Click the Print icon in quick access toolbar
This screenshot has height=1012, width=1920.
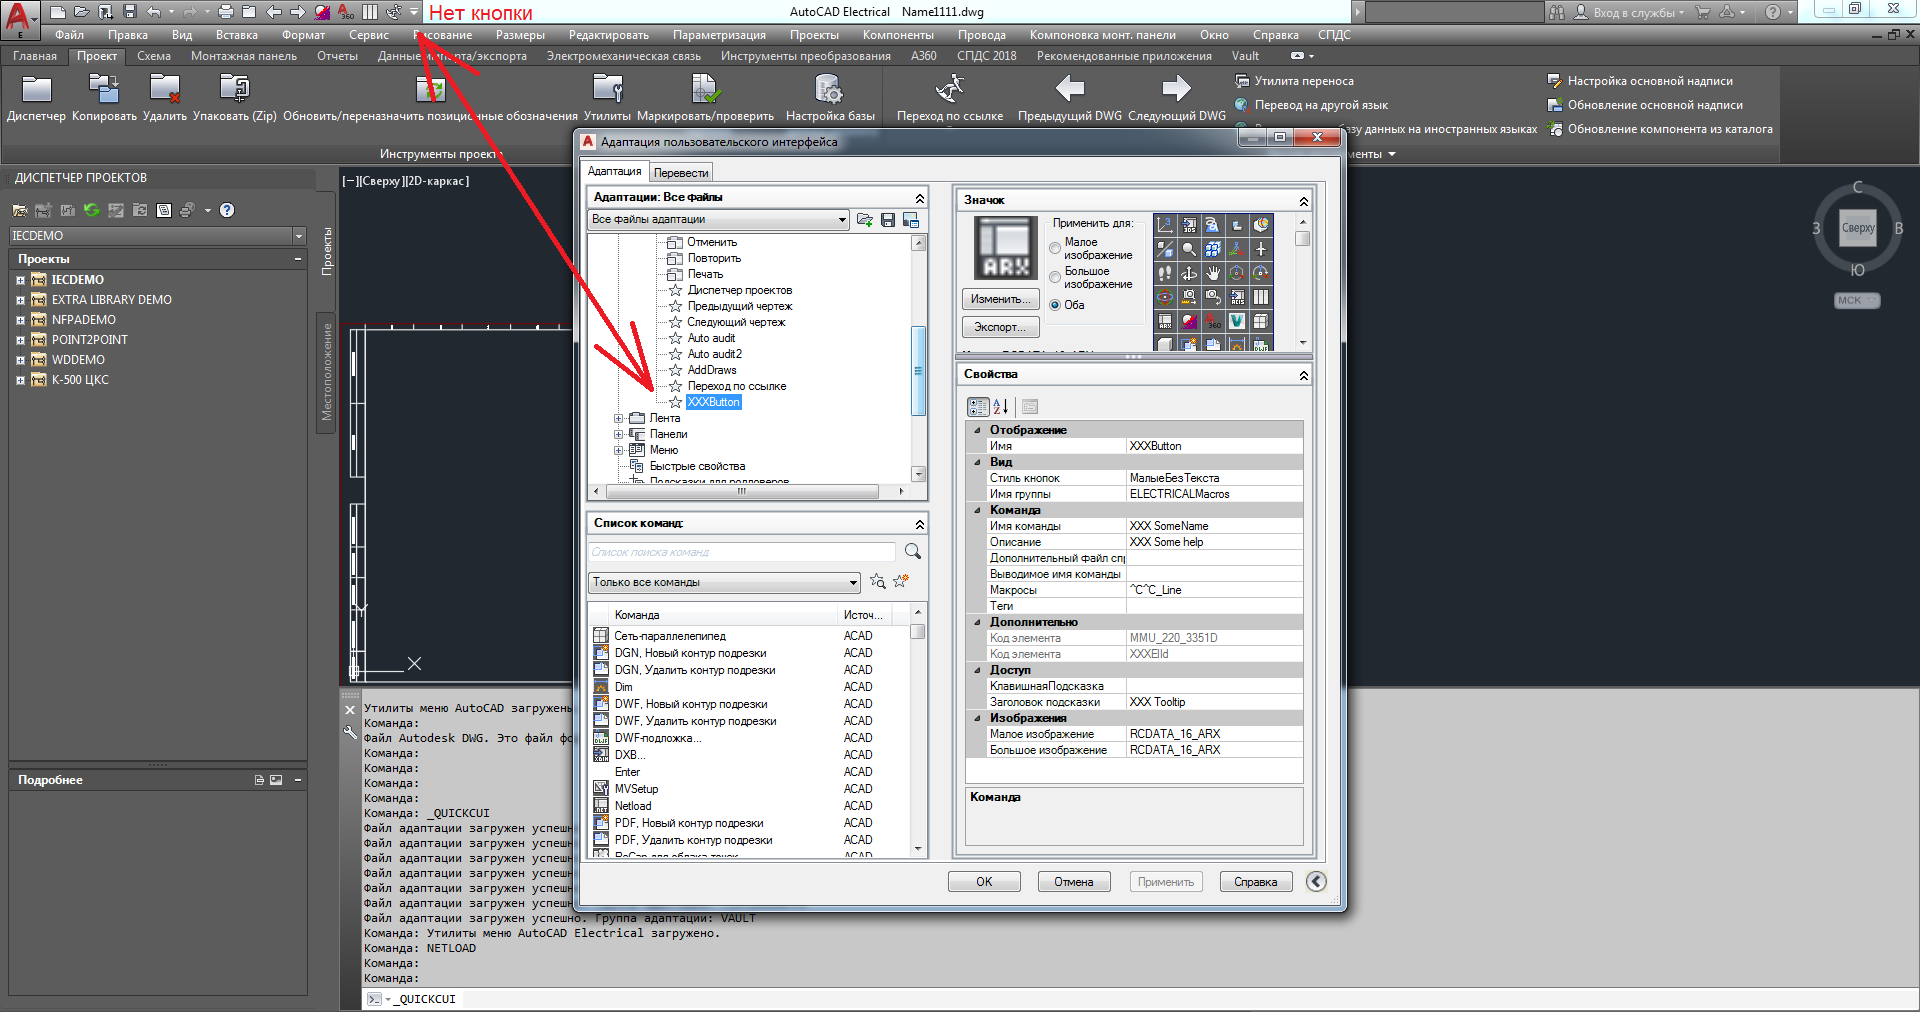(x=225, y=12)
